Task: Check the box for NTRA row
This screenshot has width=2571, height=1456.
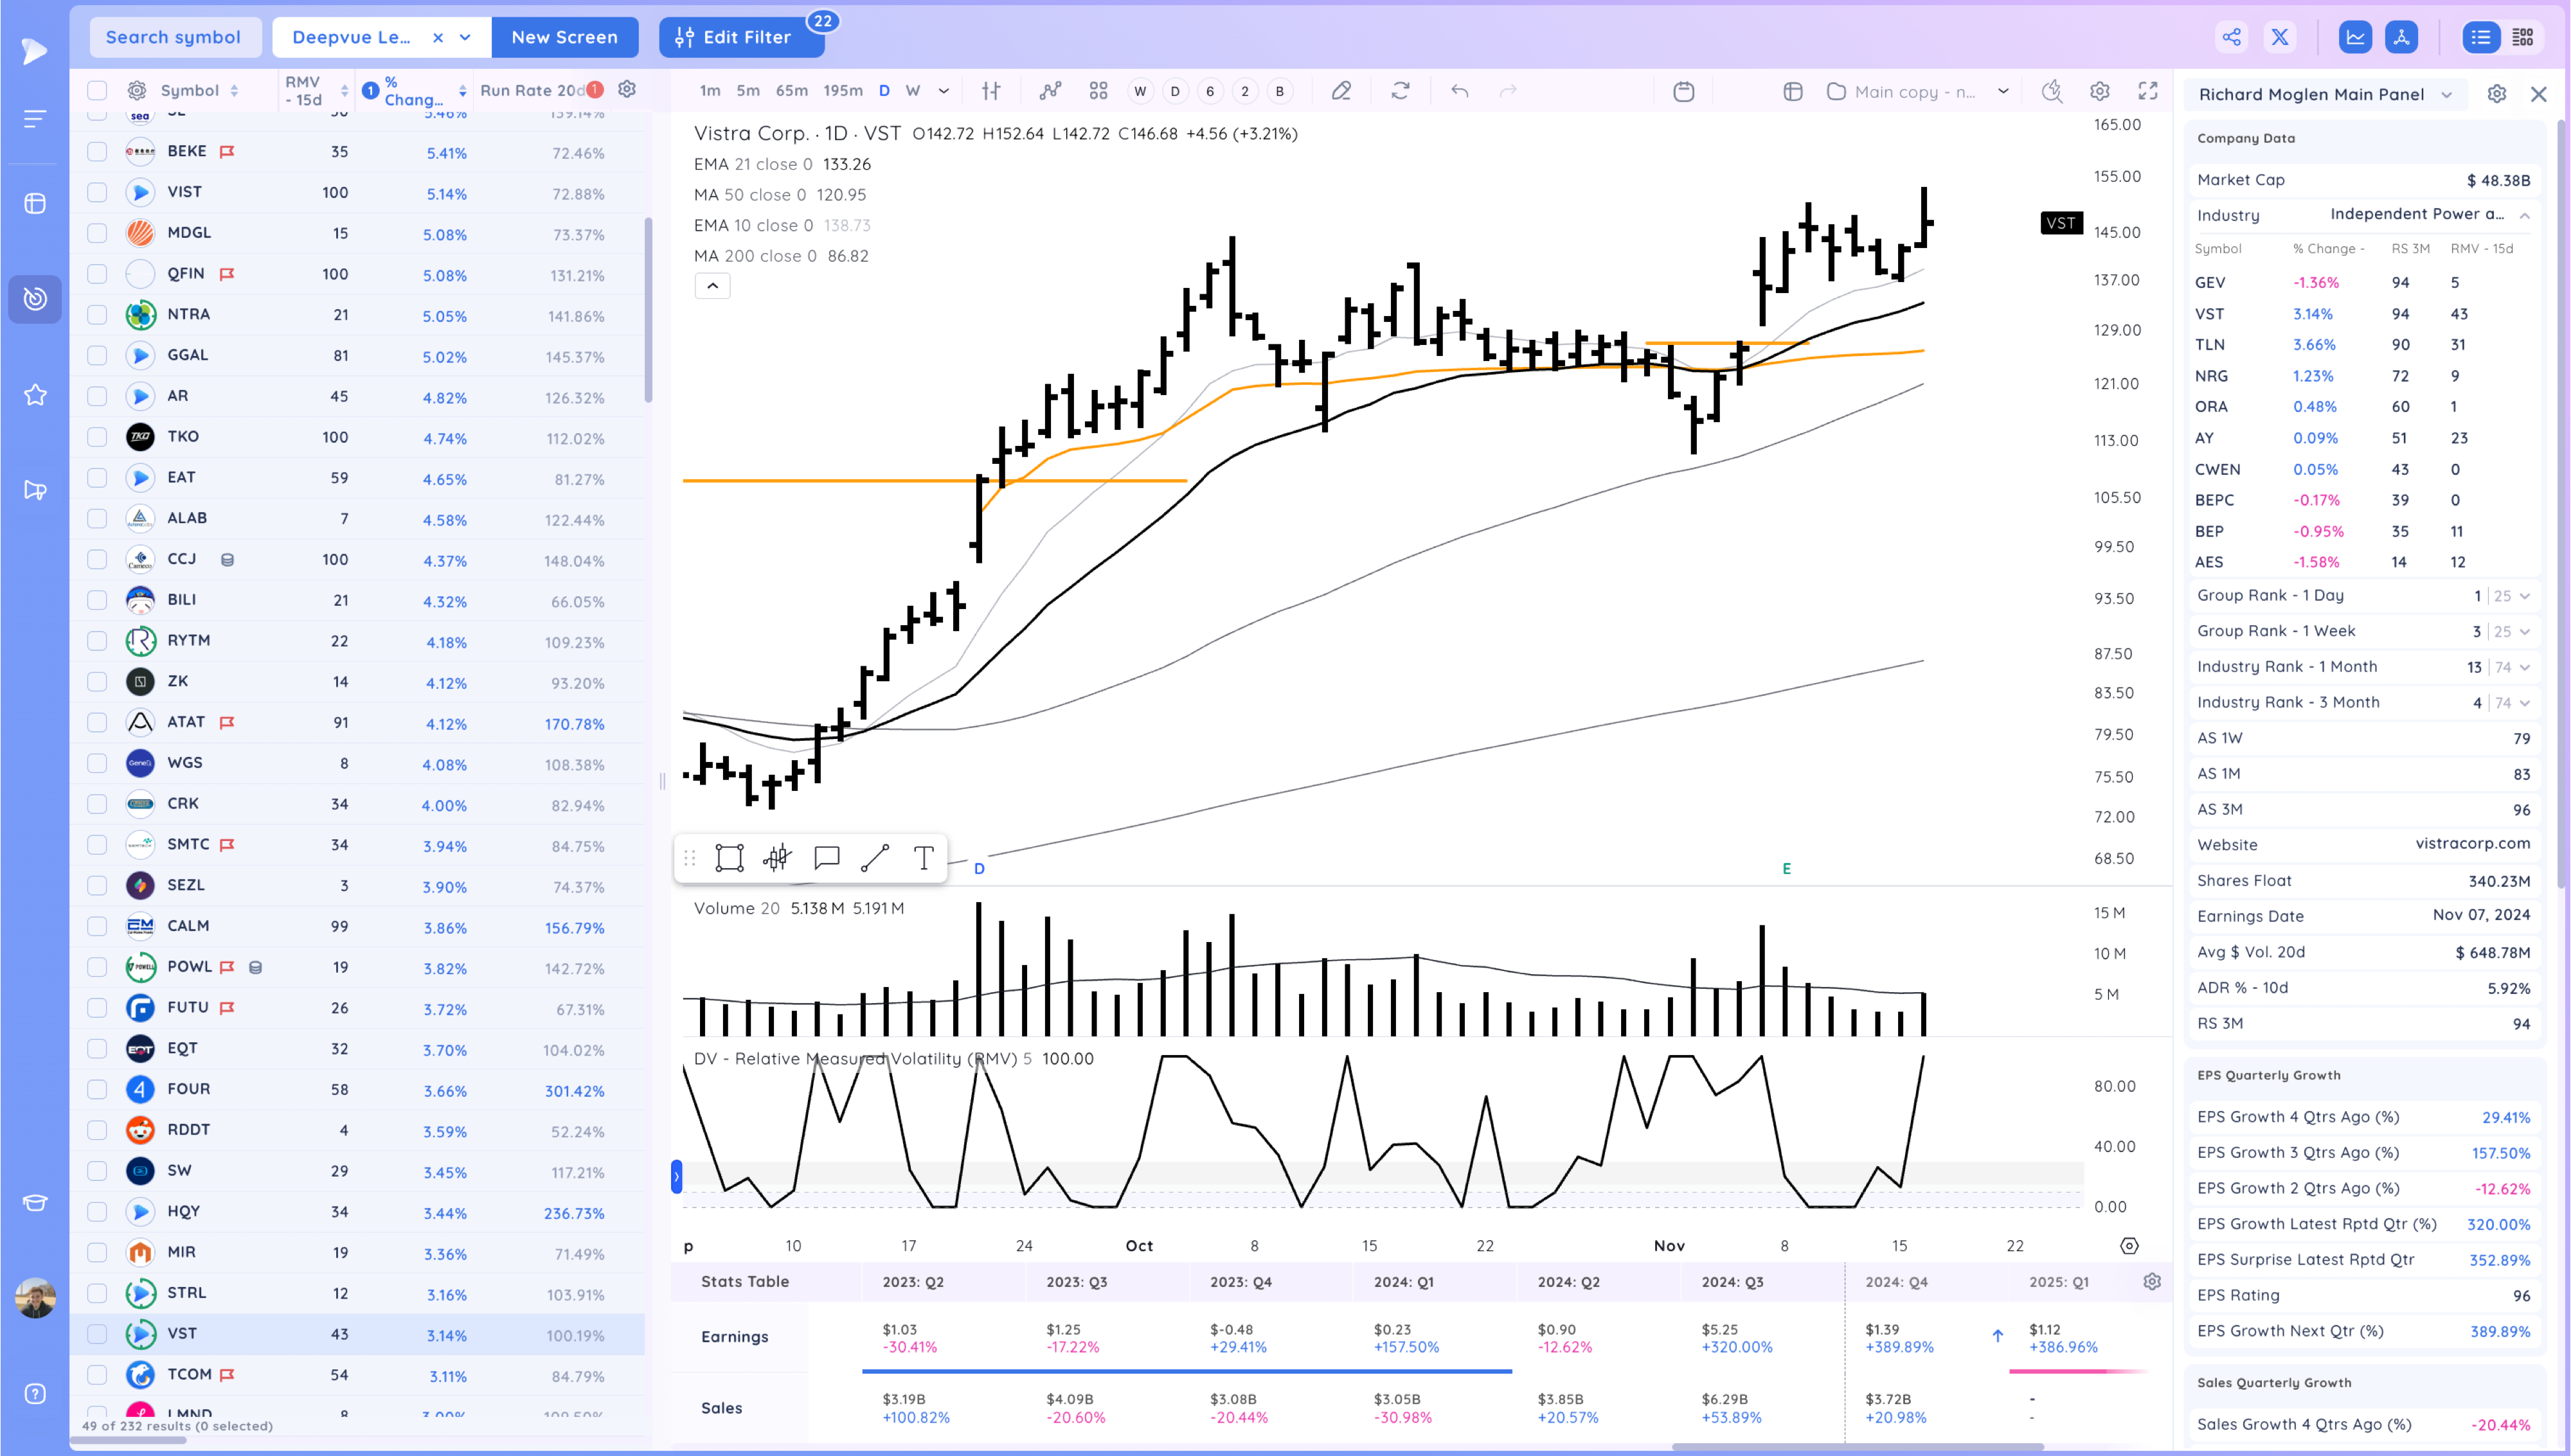Action: click(x=97, y=314)
